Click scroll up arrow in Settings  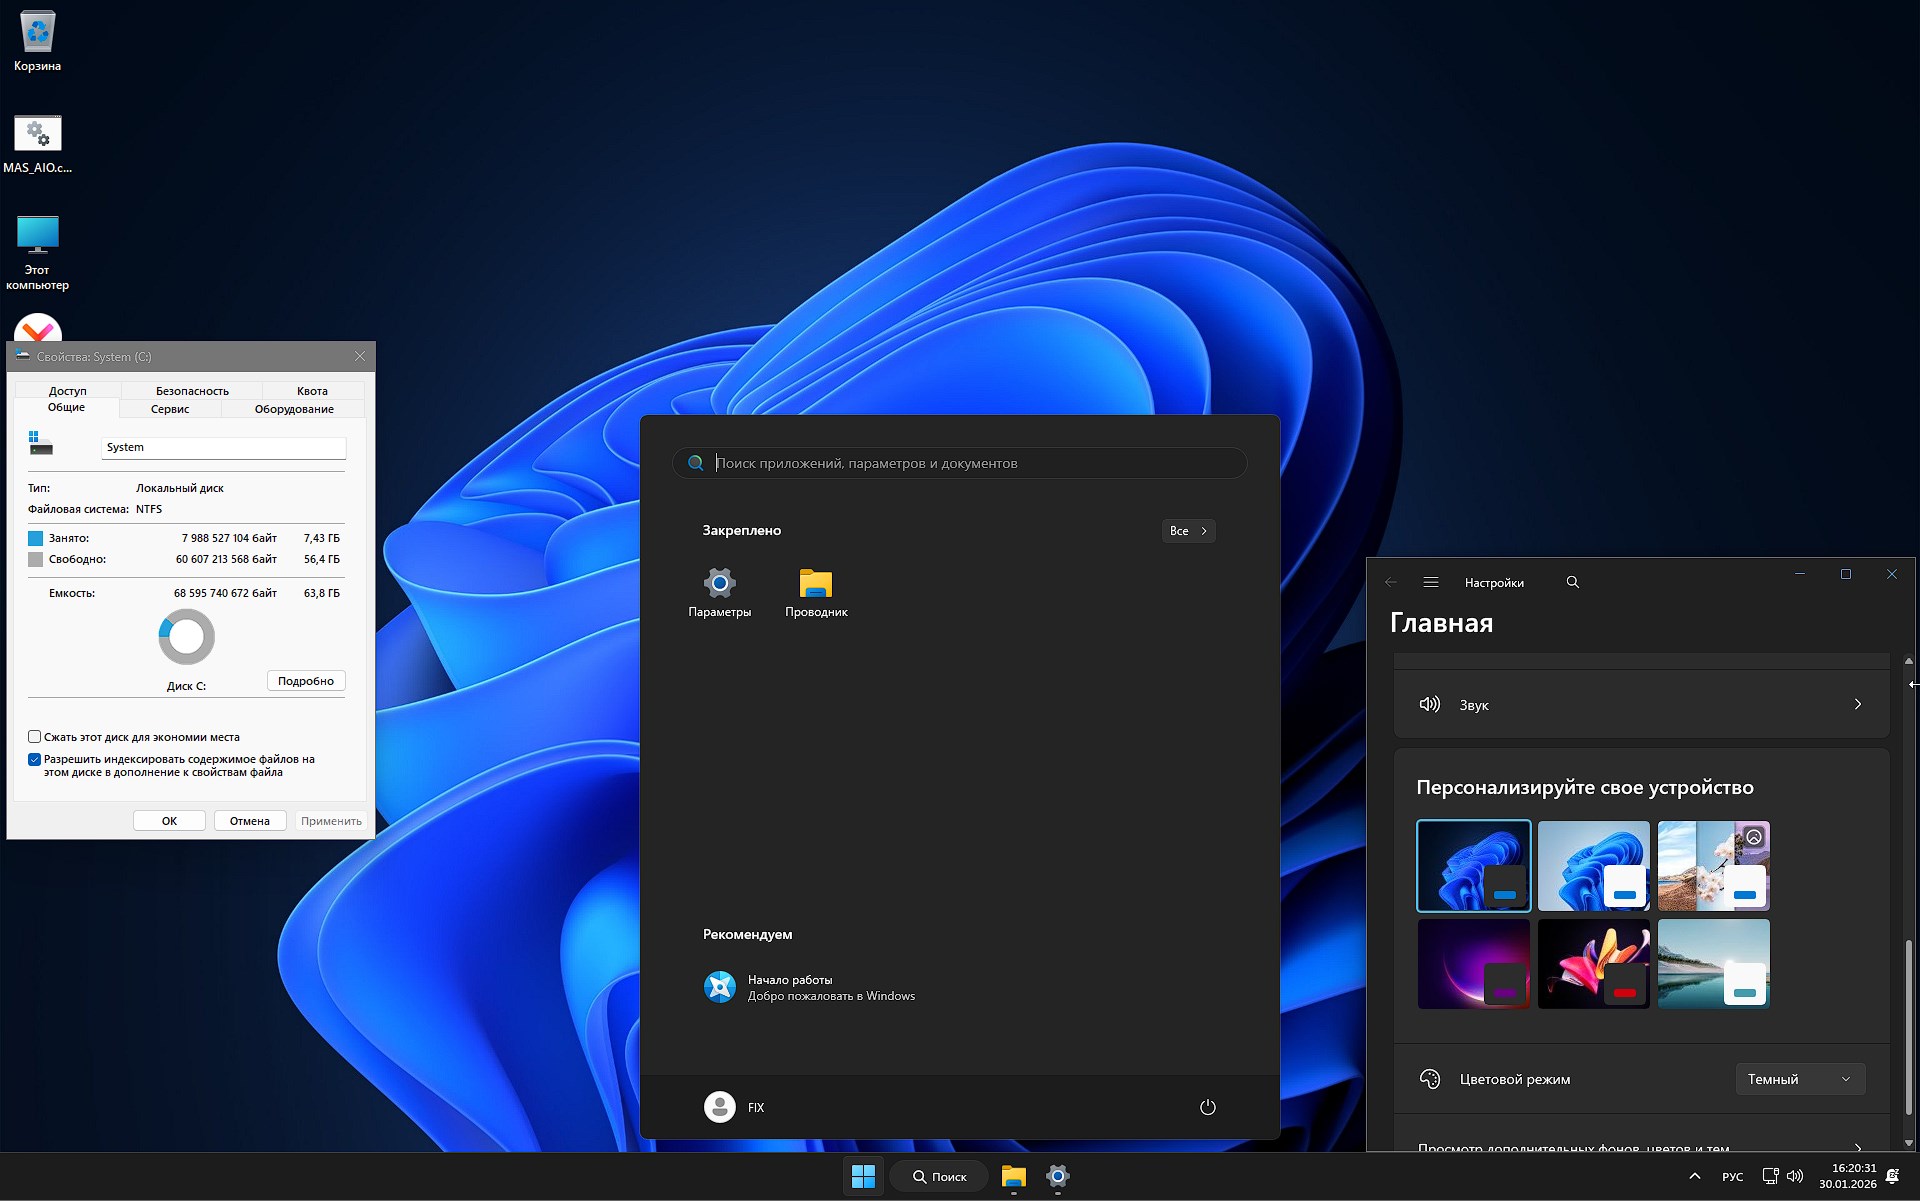pyautogui.click(x=1908, y=661)
